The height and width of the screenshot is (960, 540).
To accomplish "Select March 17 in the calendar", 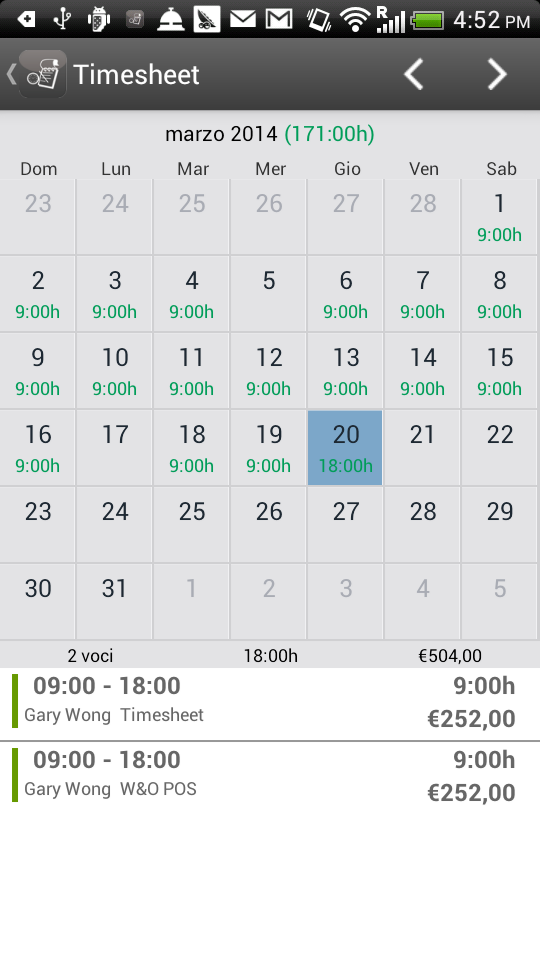I will click(114, 448).
